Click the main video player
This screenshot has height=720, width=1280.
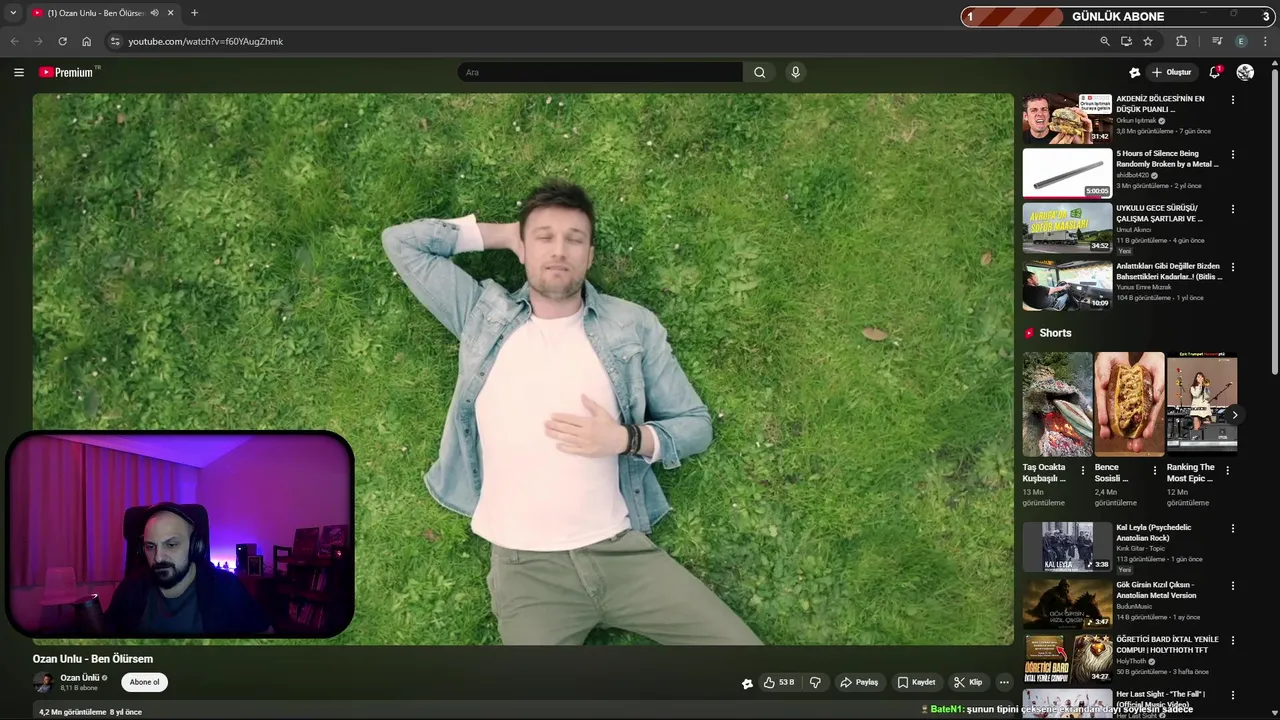(523, 369)
